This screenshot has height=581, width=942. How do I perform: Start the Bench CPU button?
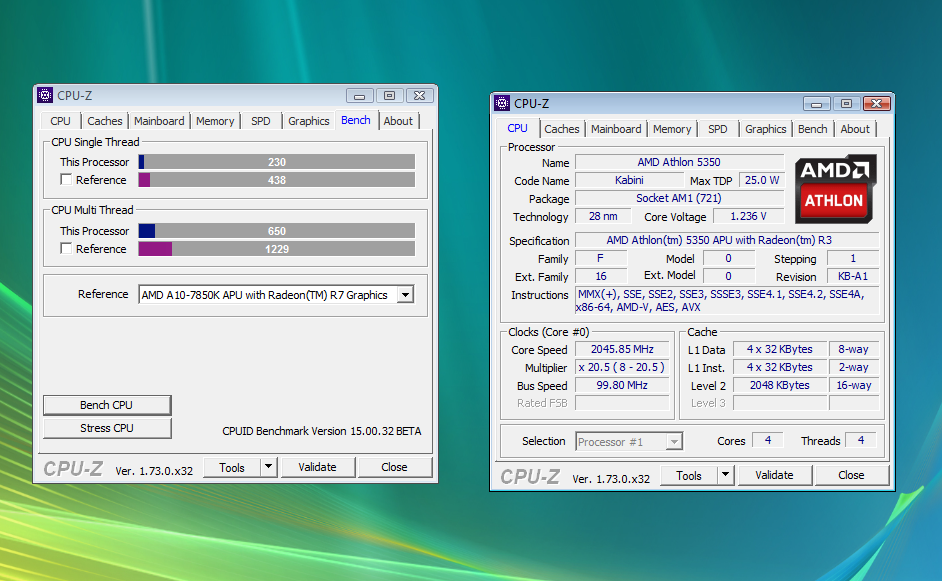107,405
